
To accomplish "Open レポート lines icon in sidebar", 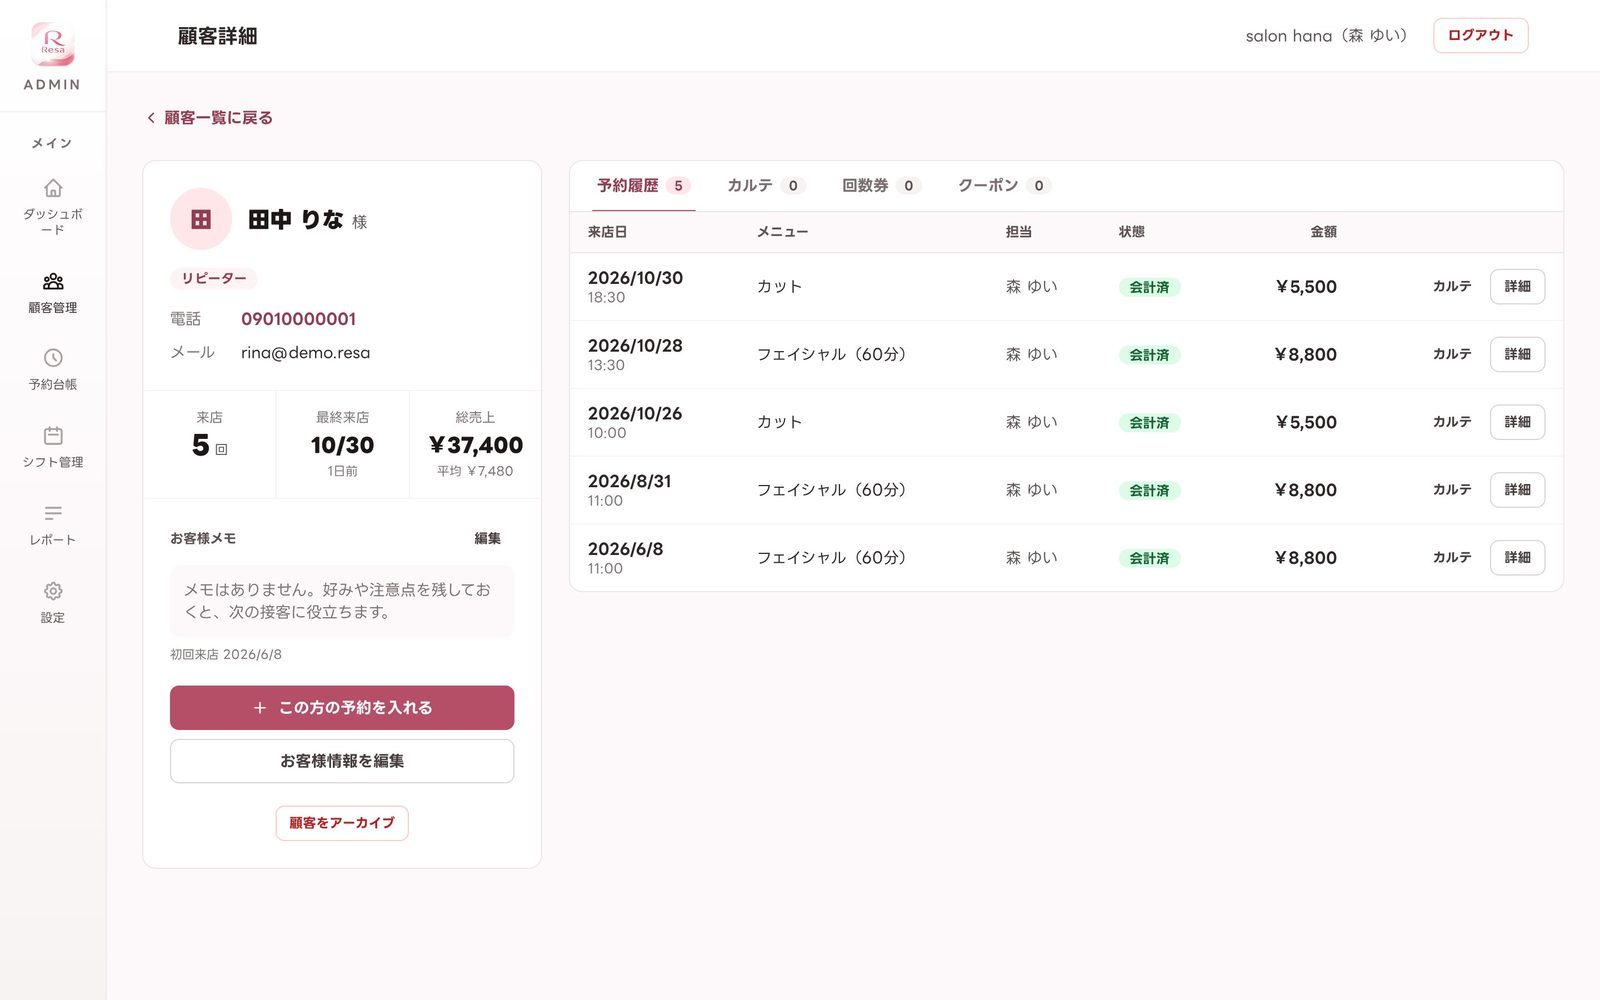I will click(53, 513).
